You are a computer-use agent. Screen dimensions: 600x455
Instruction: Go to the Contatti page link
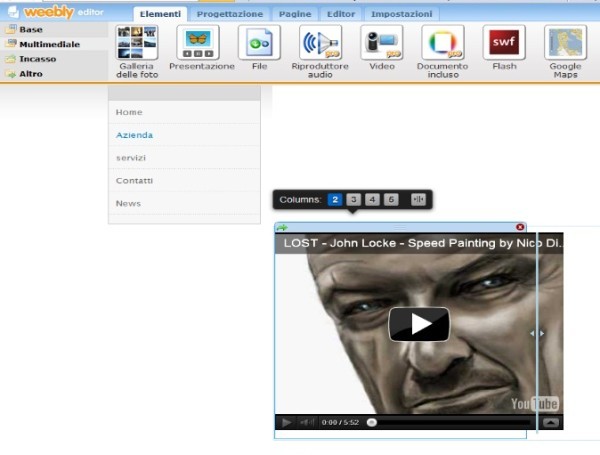pos(134,181)
